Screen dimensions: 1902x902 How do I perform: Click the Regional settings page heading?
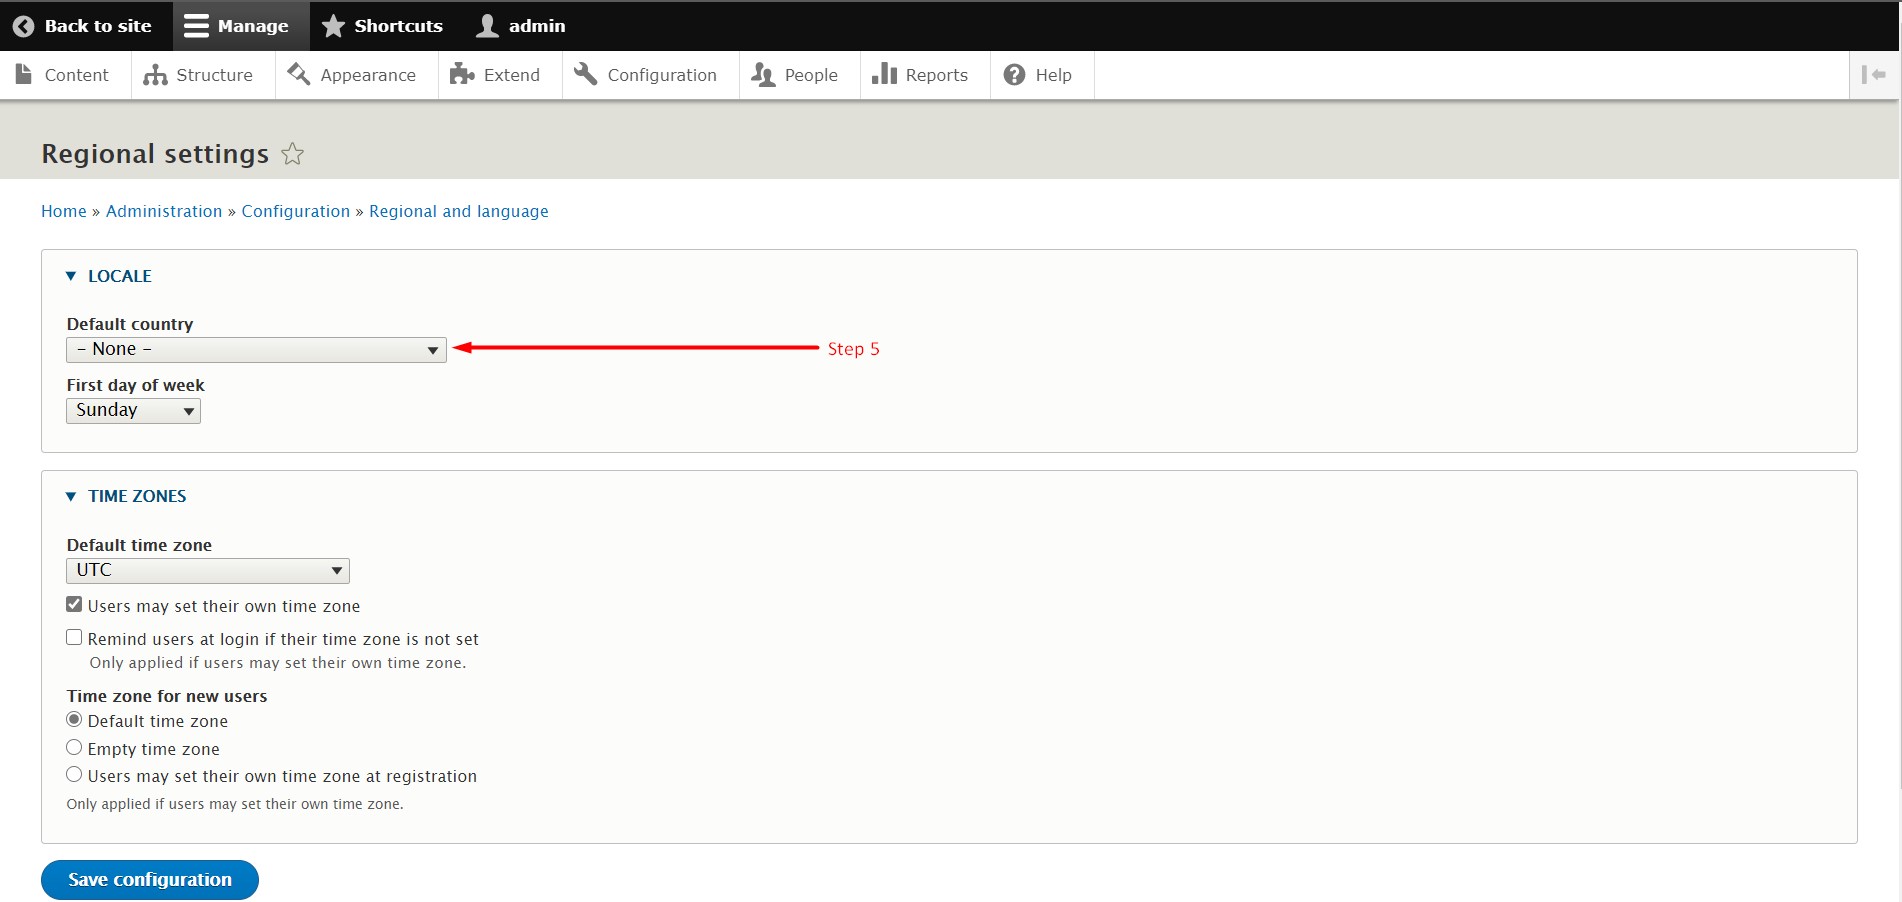click(155, 154)
